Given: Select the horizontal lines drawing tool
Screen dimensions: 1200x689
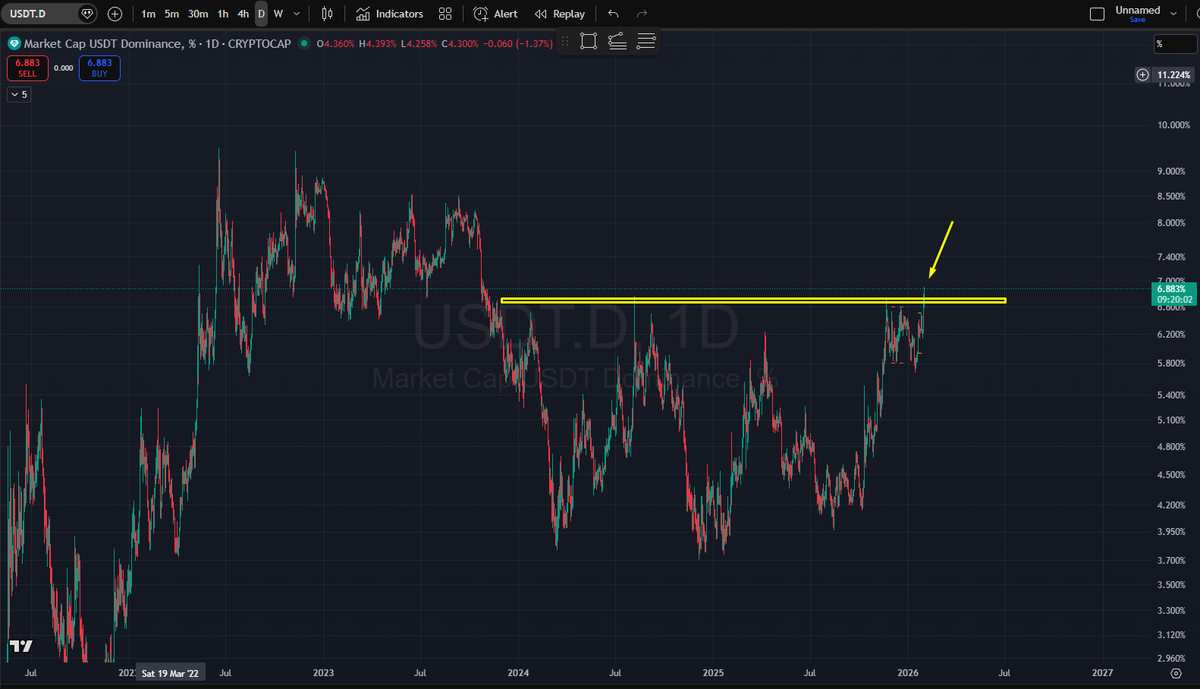Looking at the screenshot, I should 646,41.
